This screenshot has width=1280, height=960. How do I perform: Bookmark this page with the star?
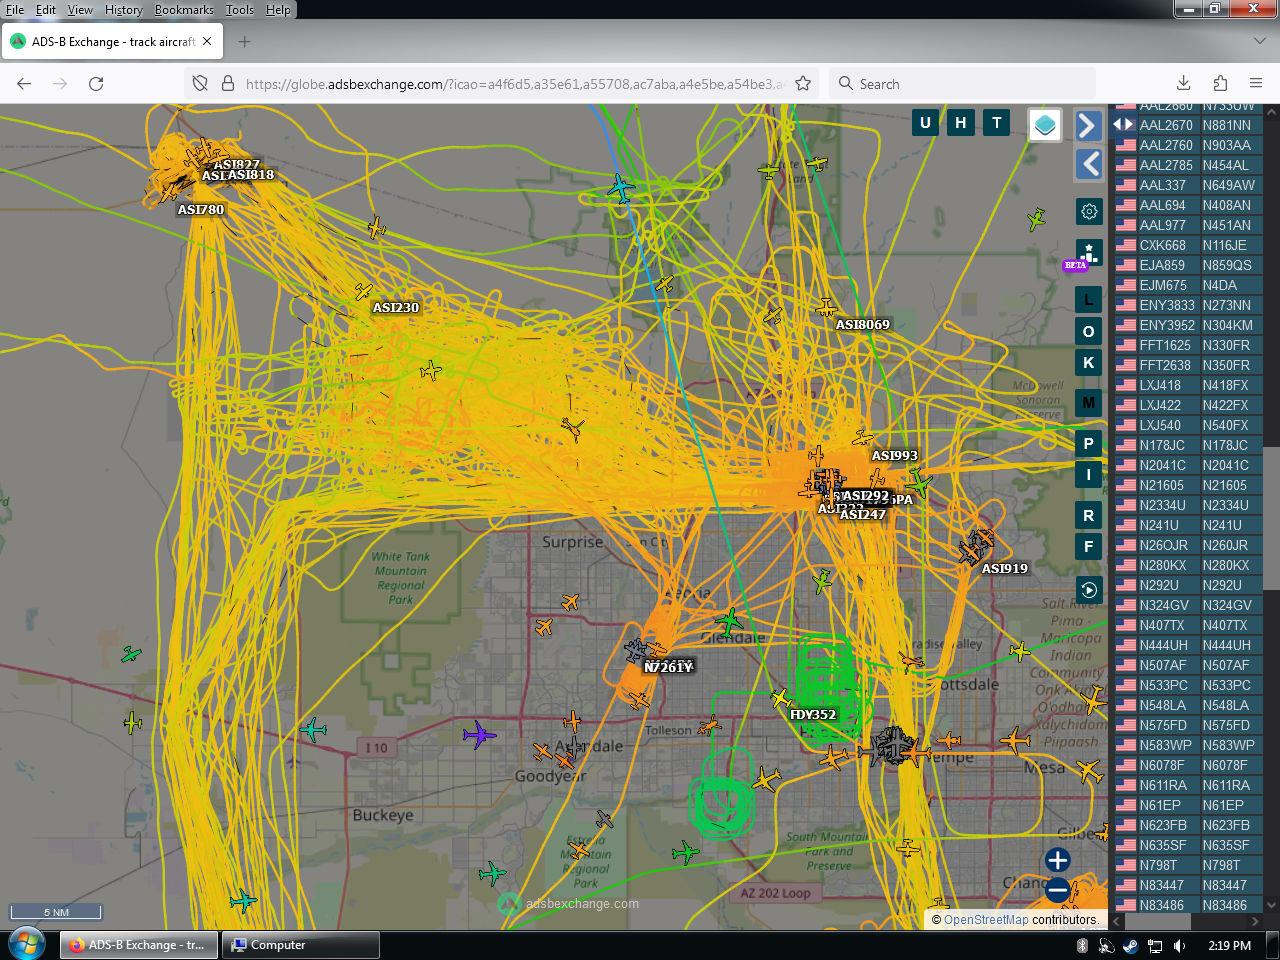803,84
